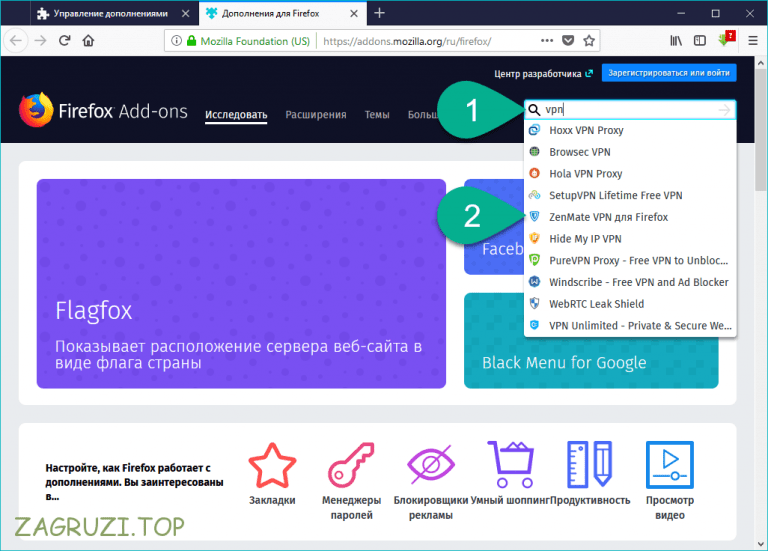Click the scrollbar down arrow

click(x=760, y=544)
